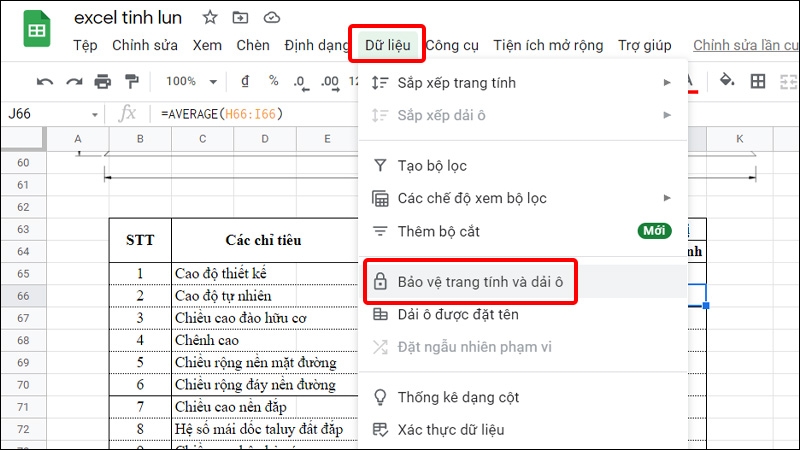Decrease decimal places button

[x=301, y=83]
